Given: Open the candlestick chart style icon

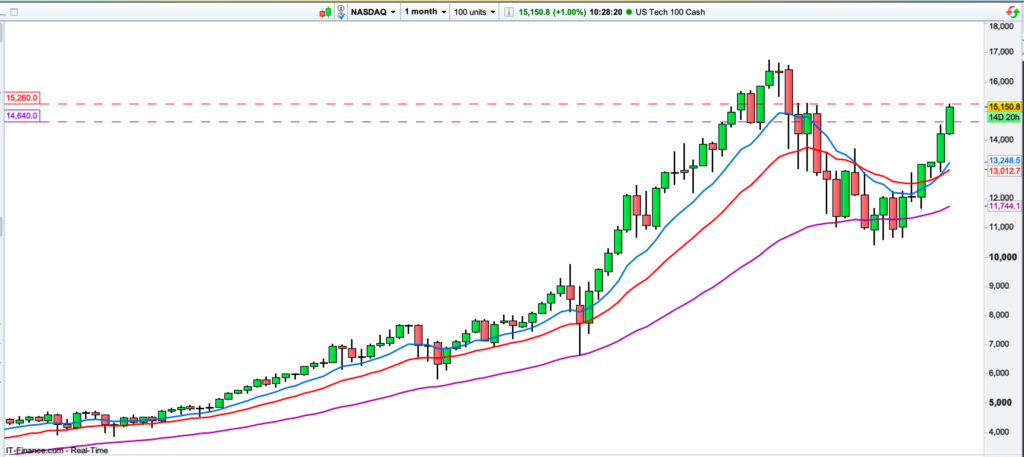Looking at the screenshot, I should point(326,11).
